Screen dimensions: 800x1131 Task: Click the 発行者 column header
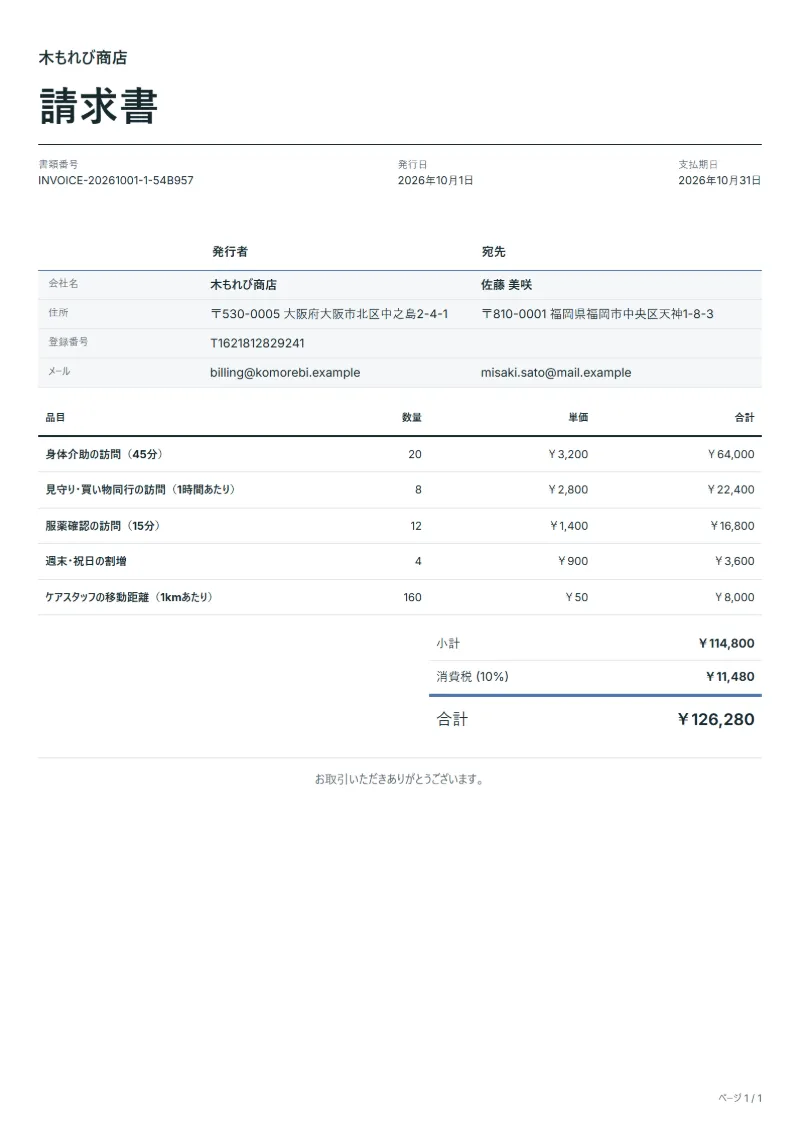(230, 252)
